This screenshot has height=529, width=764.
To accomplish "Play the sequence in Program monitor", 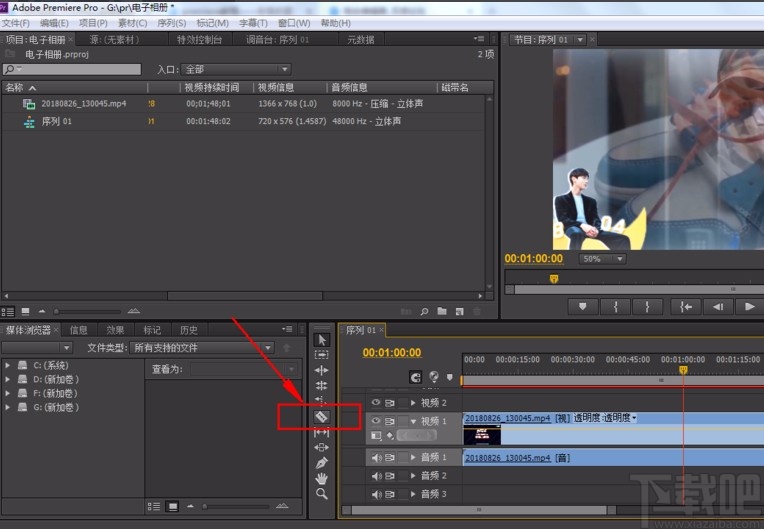I will (x=749, y=306).
